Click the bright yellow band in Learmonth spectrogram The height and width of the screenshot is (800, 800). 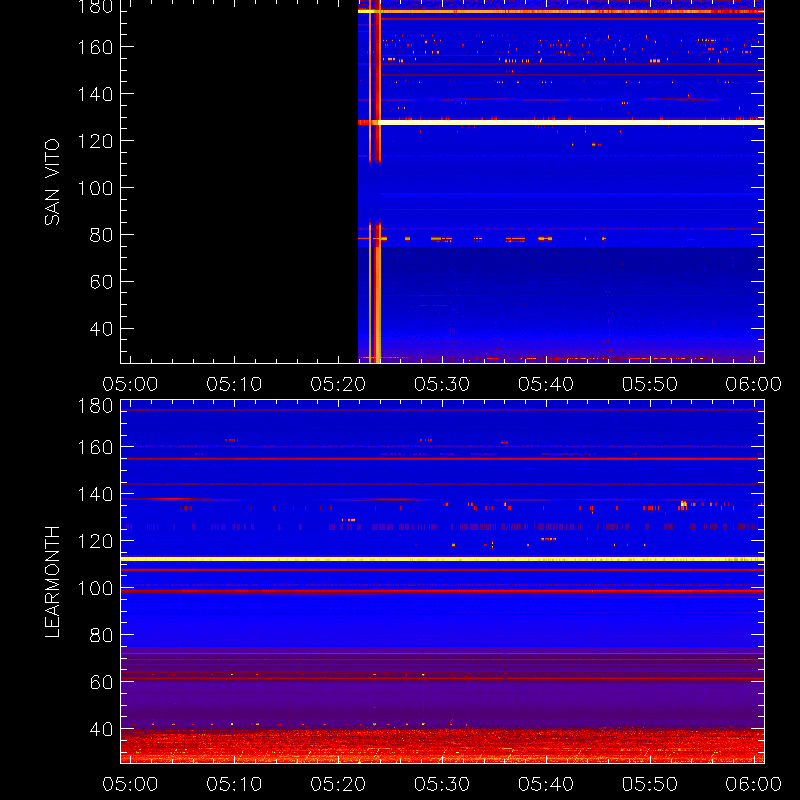point(442,559)
